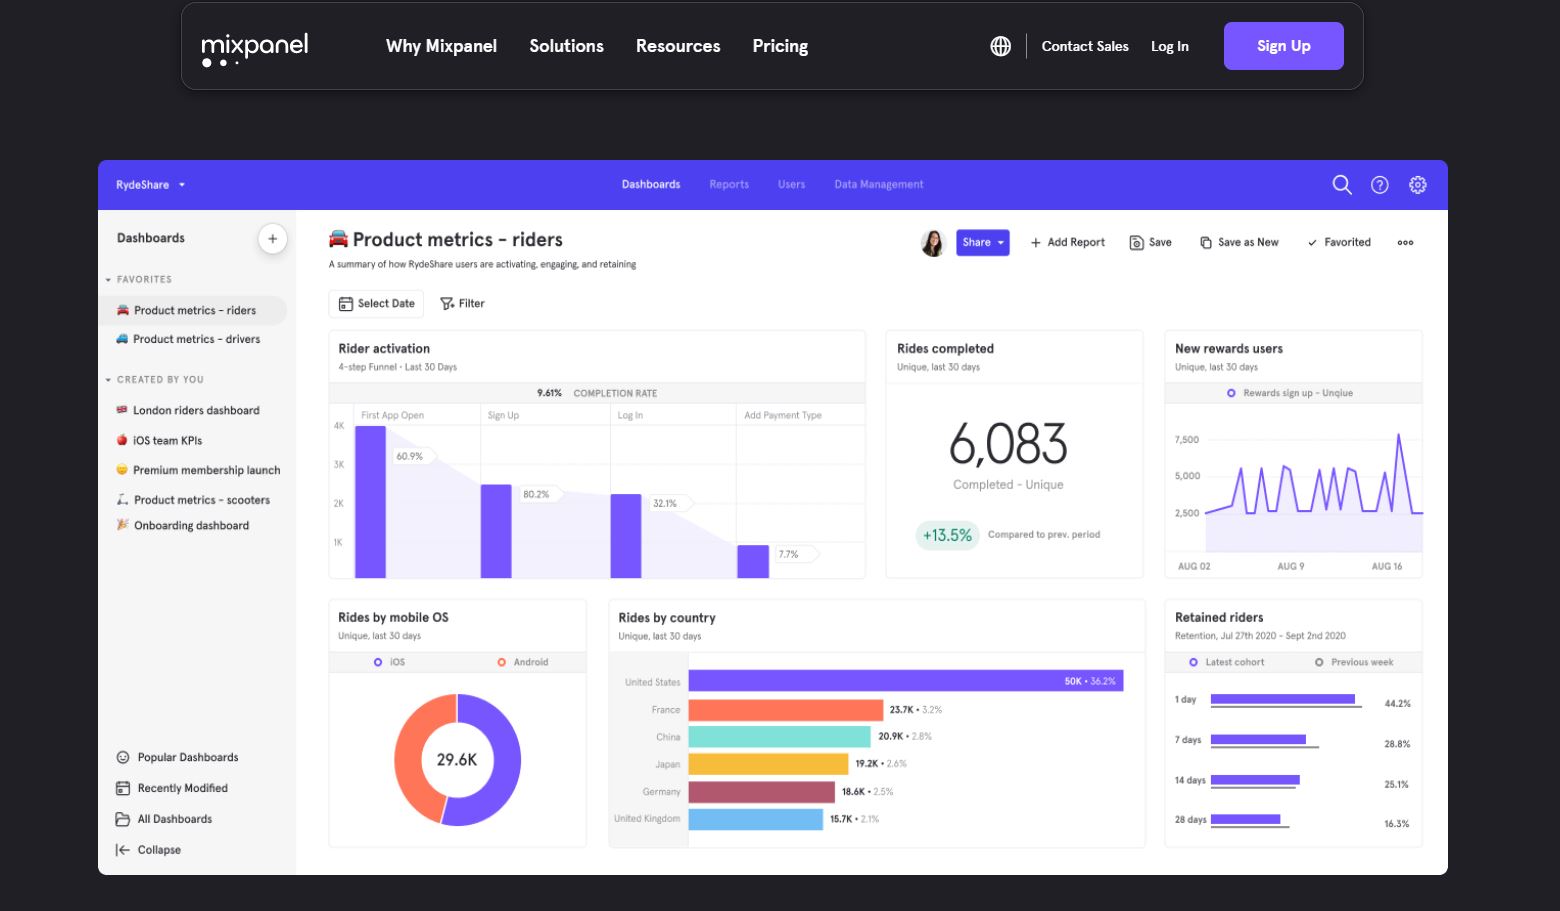1560x911 pixels.
Task: Switch to the Data Management tab
Action: 879,185
